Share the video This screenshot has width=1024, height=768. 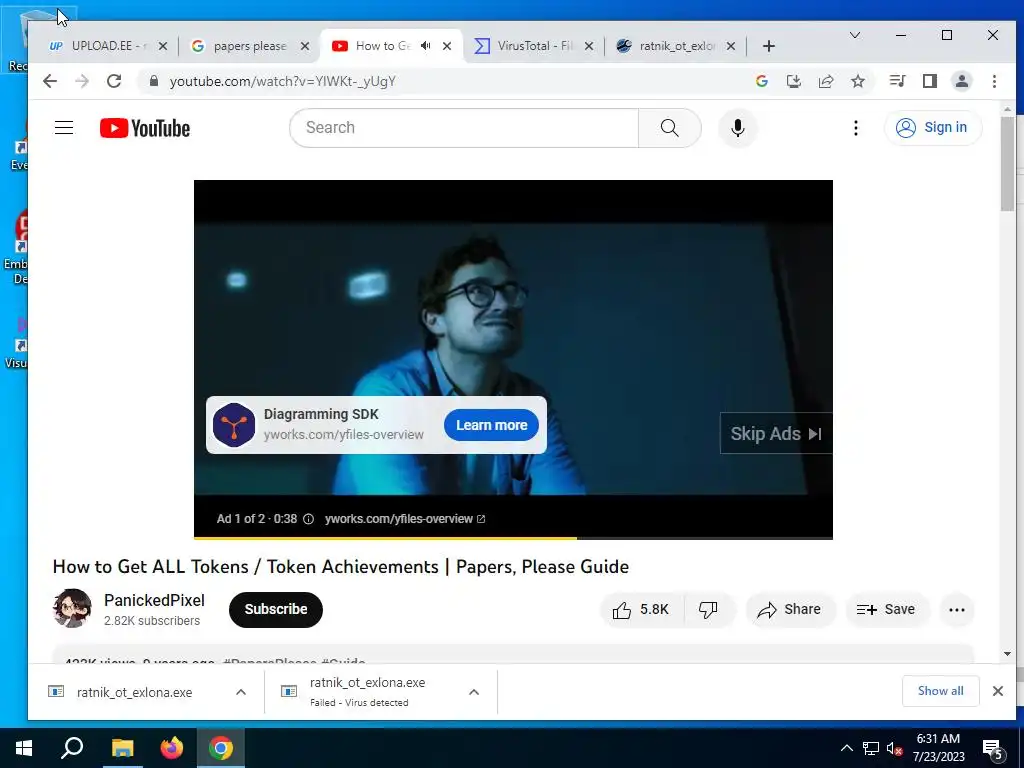(790, 609)
